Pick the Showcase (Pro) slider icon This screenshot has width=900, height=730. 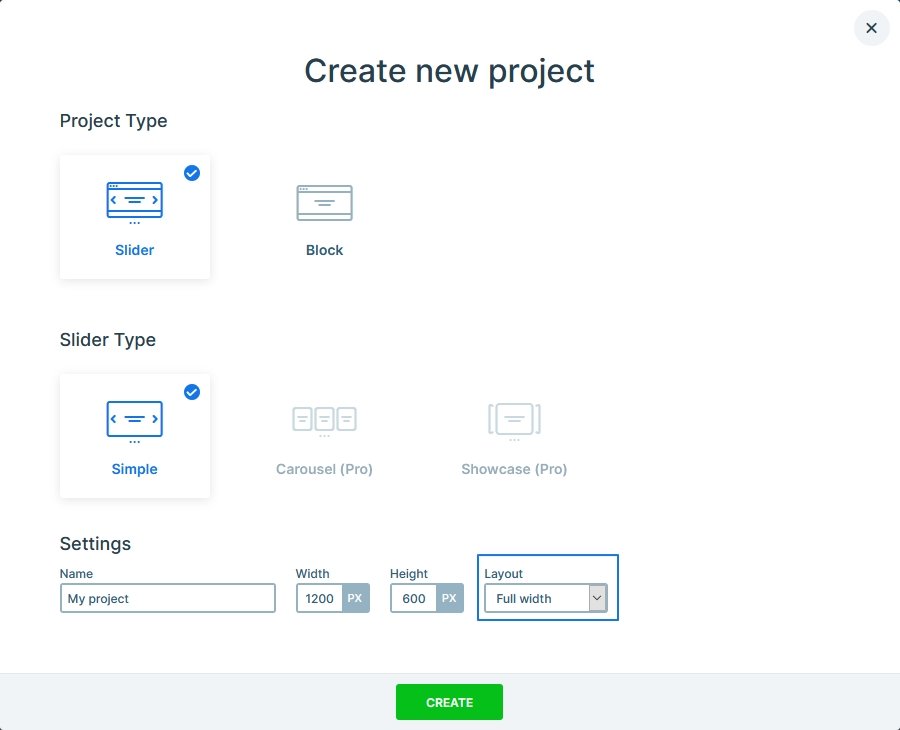(514, 422)
